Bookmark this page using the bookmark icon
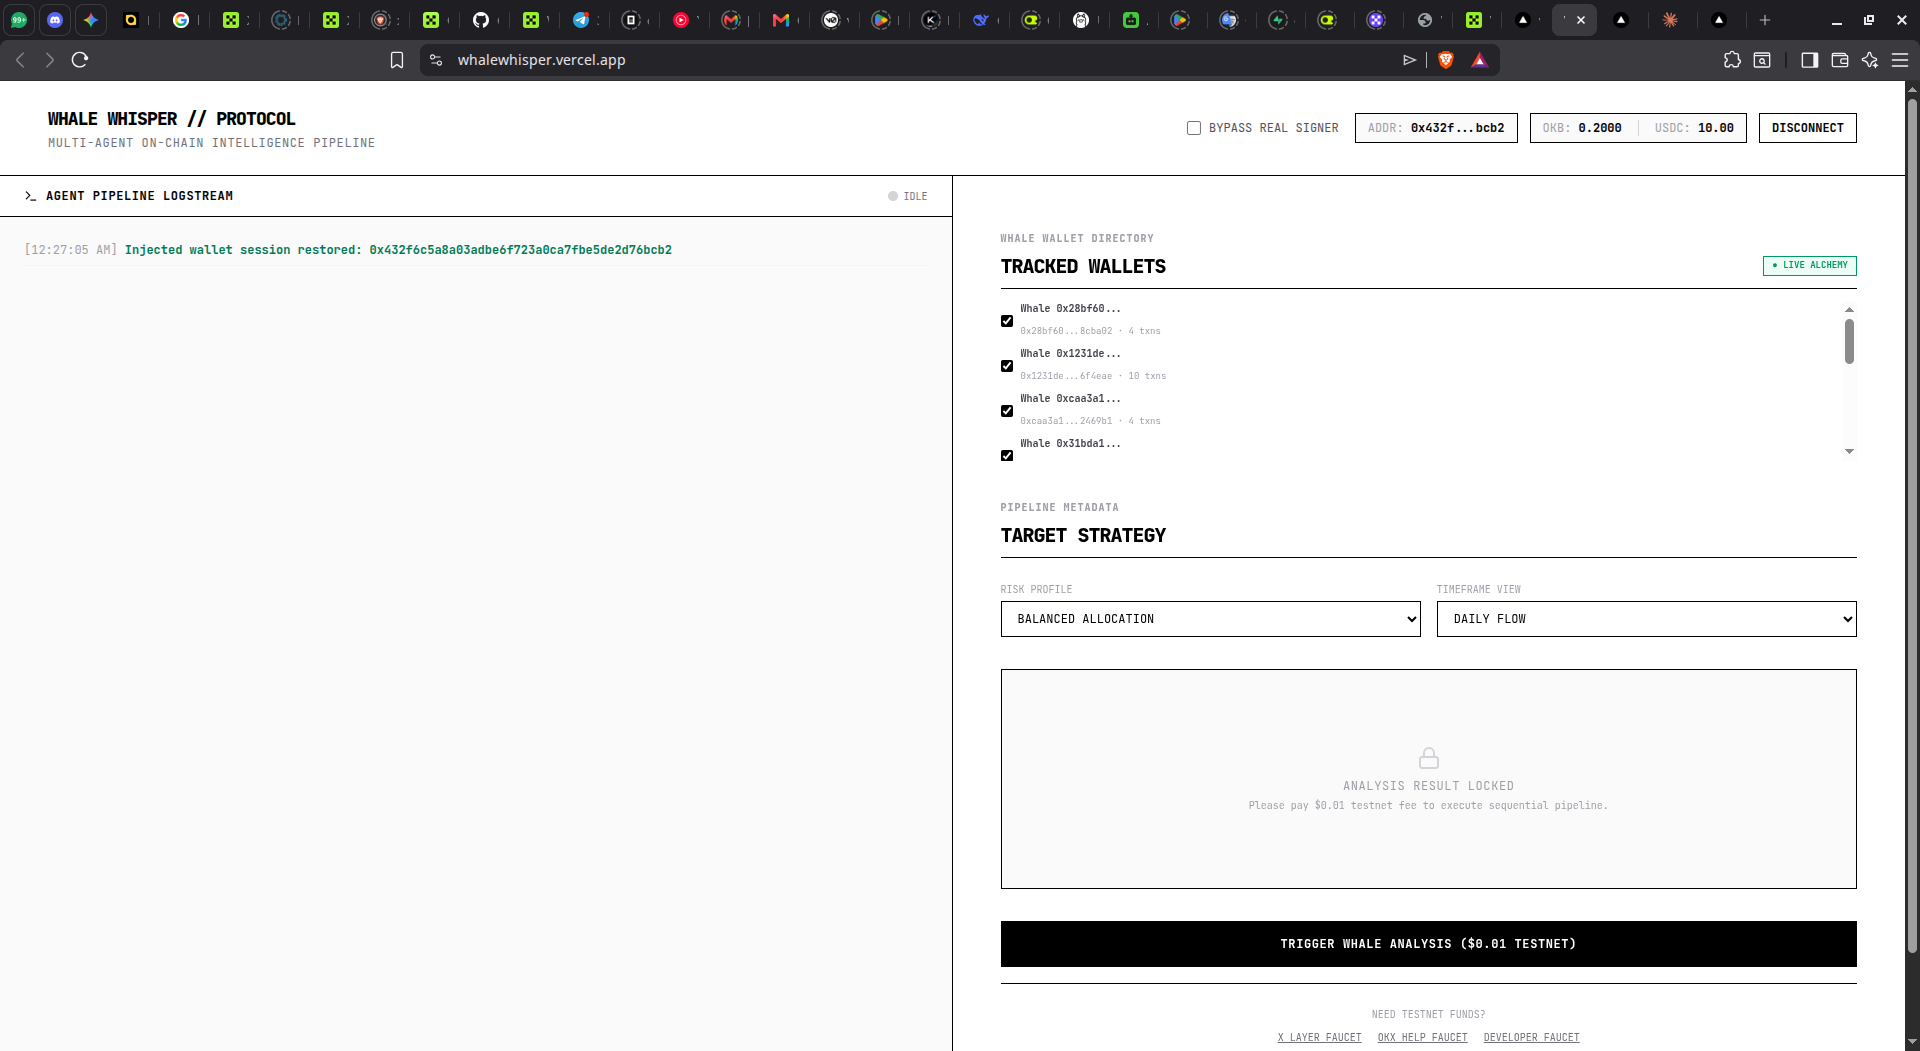Screen dimensions: 1920x1051 [397, 60]
